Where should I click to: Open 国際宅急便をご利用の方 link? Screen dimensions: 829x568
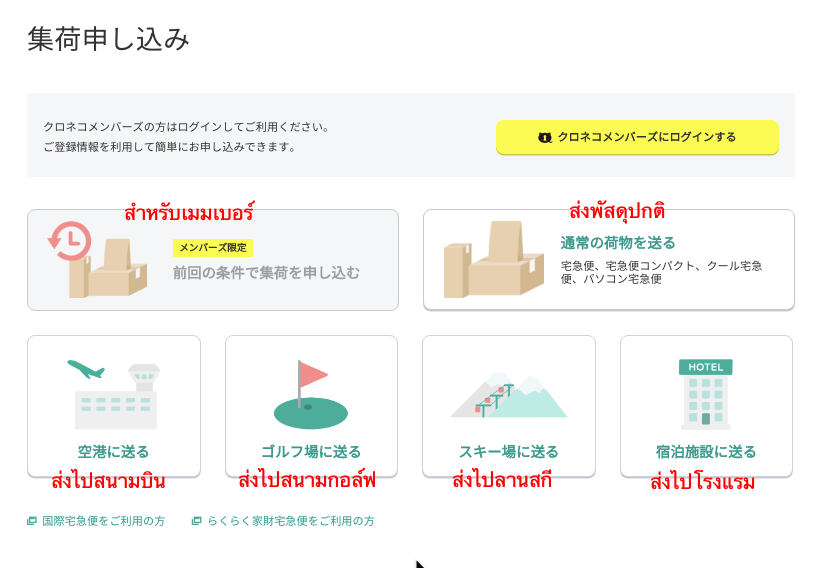104,521
